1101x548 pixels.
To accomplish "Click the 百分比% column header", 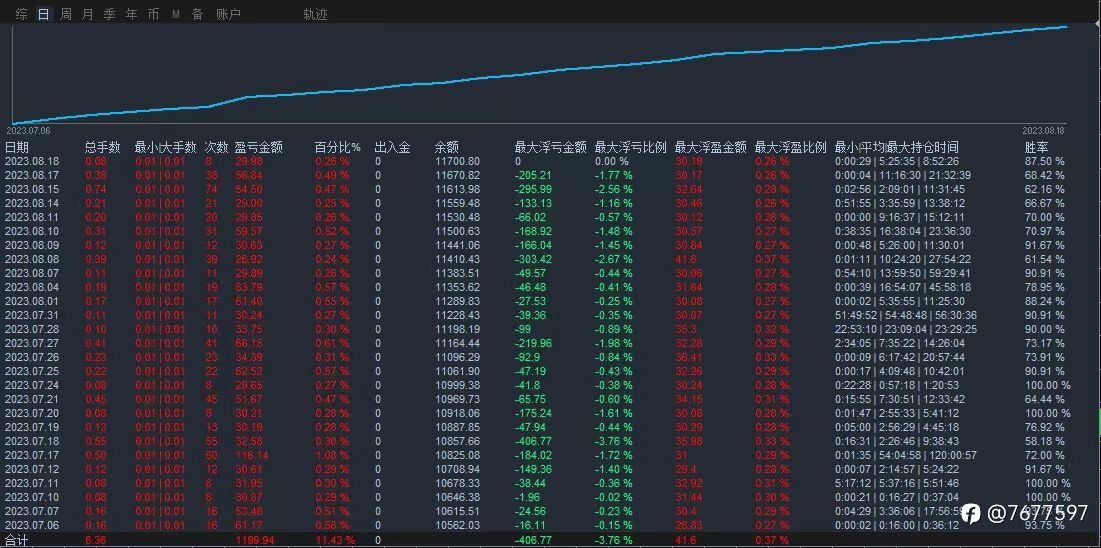I will click(338, 148).
